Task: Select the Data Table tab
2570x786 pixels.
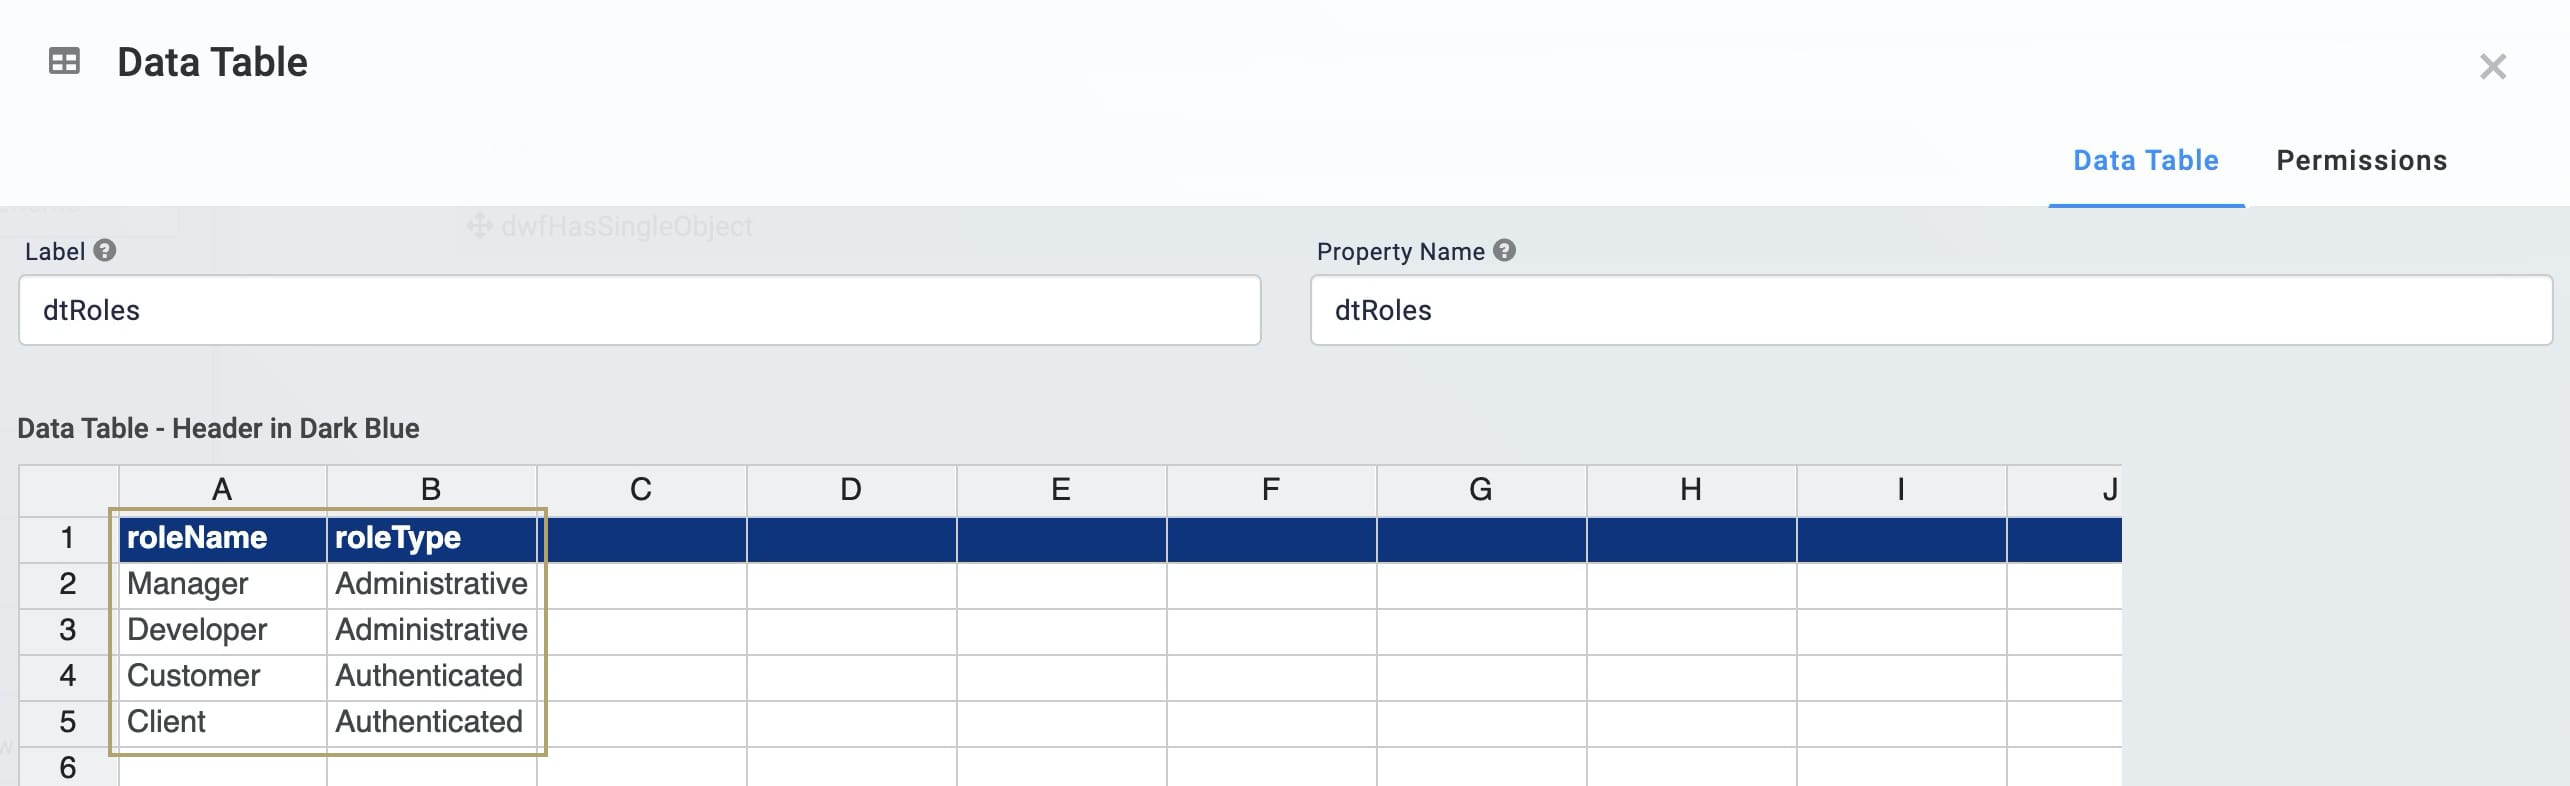Action: pyautogui.click(x=2145, y=161)
